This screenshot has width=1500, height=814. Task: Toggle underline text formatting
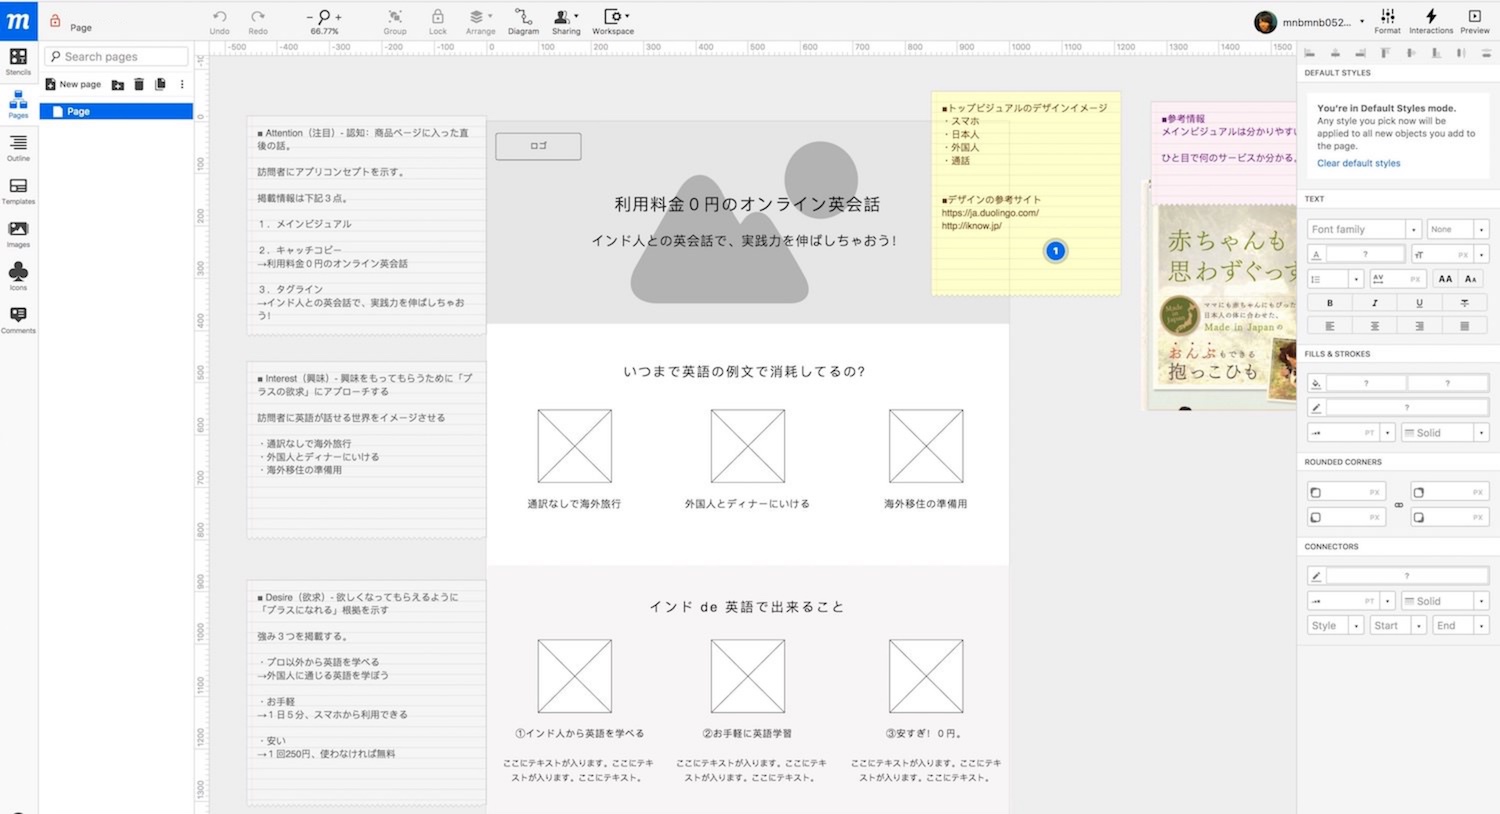coord(1419,303)
